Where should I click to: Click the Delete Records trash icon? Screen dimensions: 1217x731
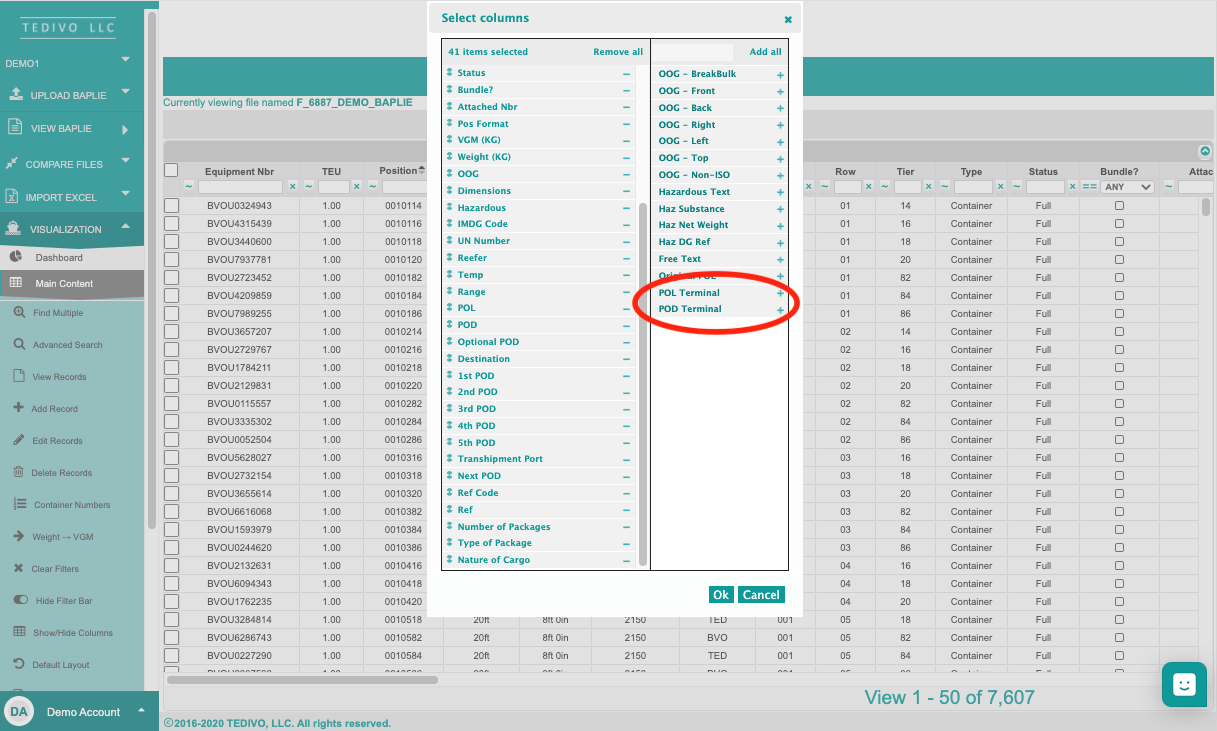tap(19, 473)
